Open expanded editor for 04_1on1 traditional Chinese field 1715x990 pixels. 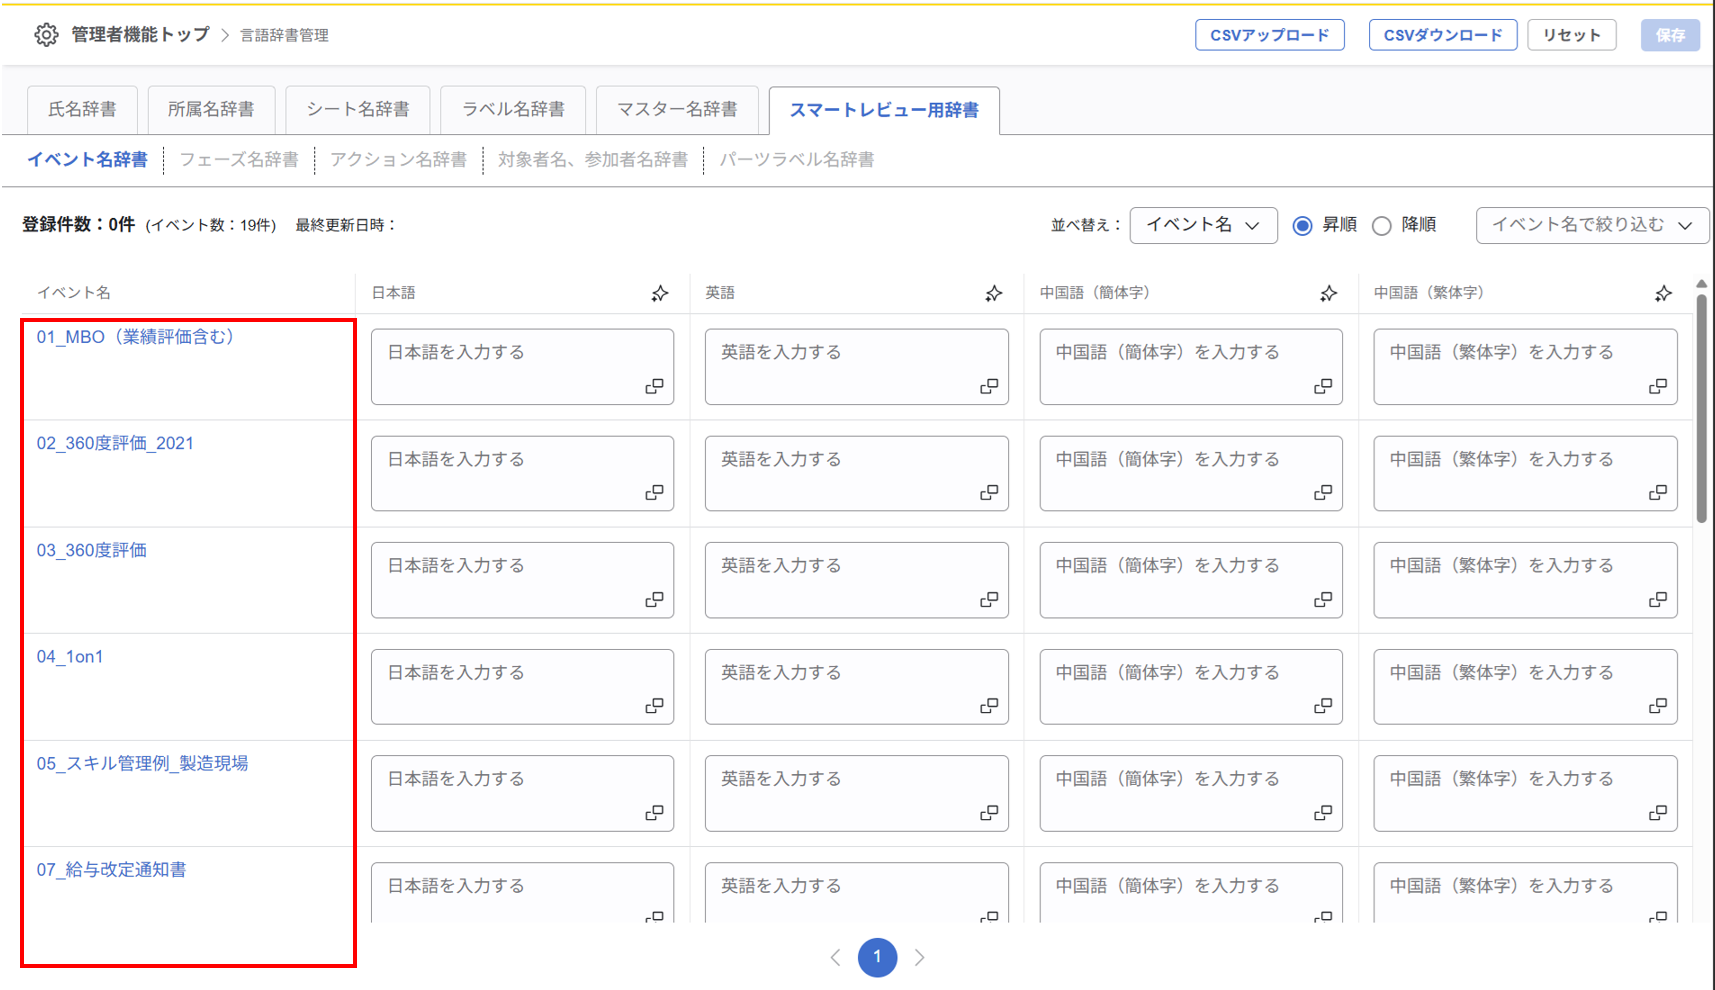pos(1658,705)
